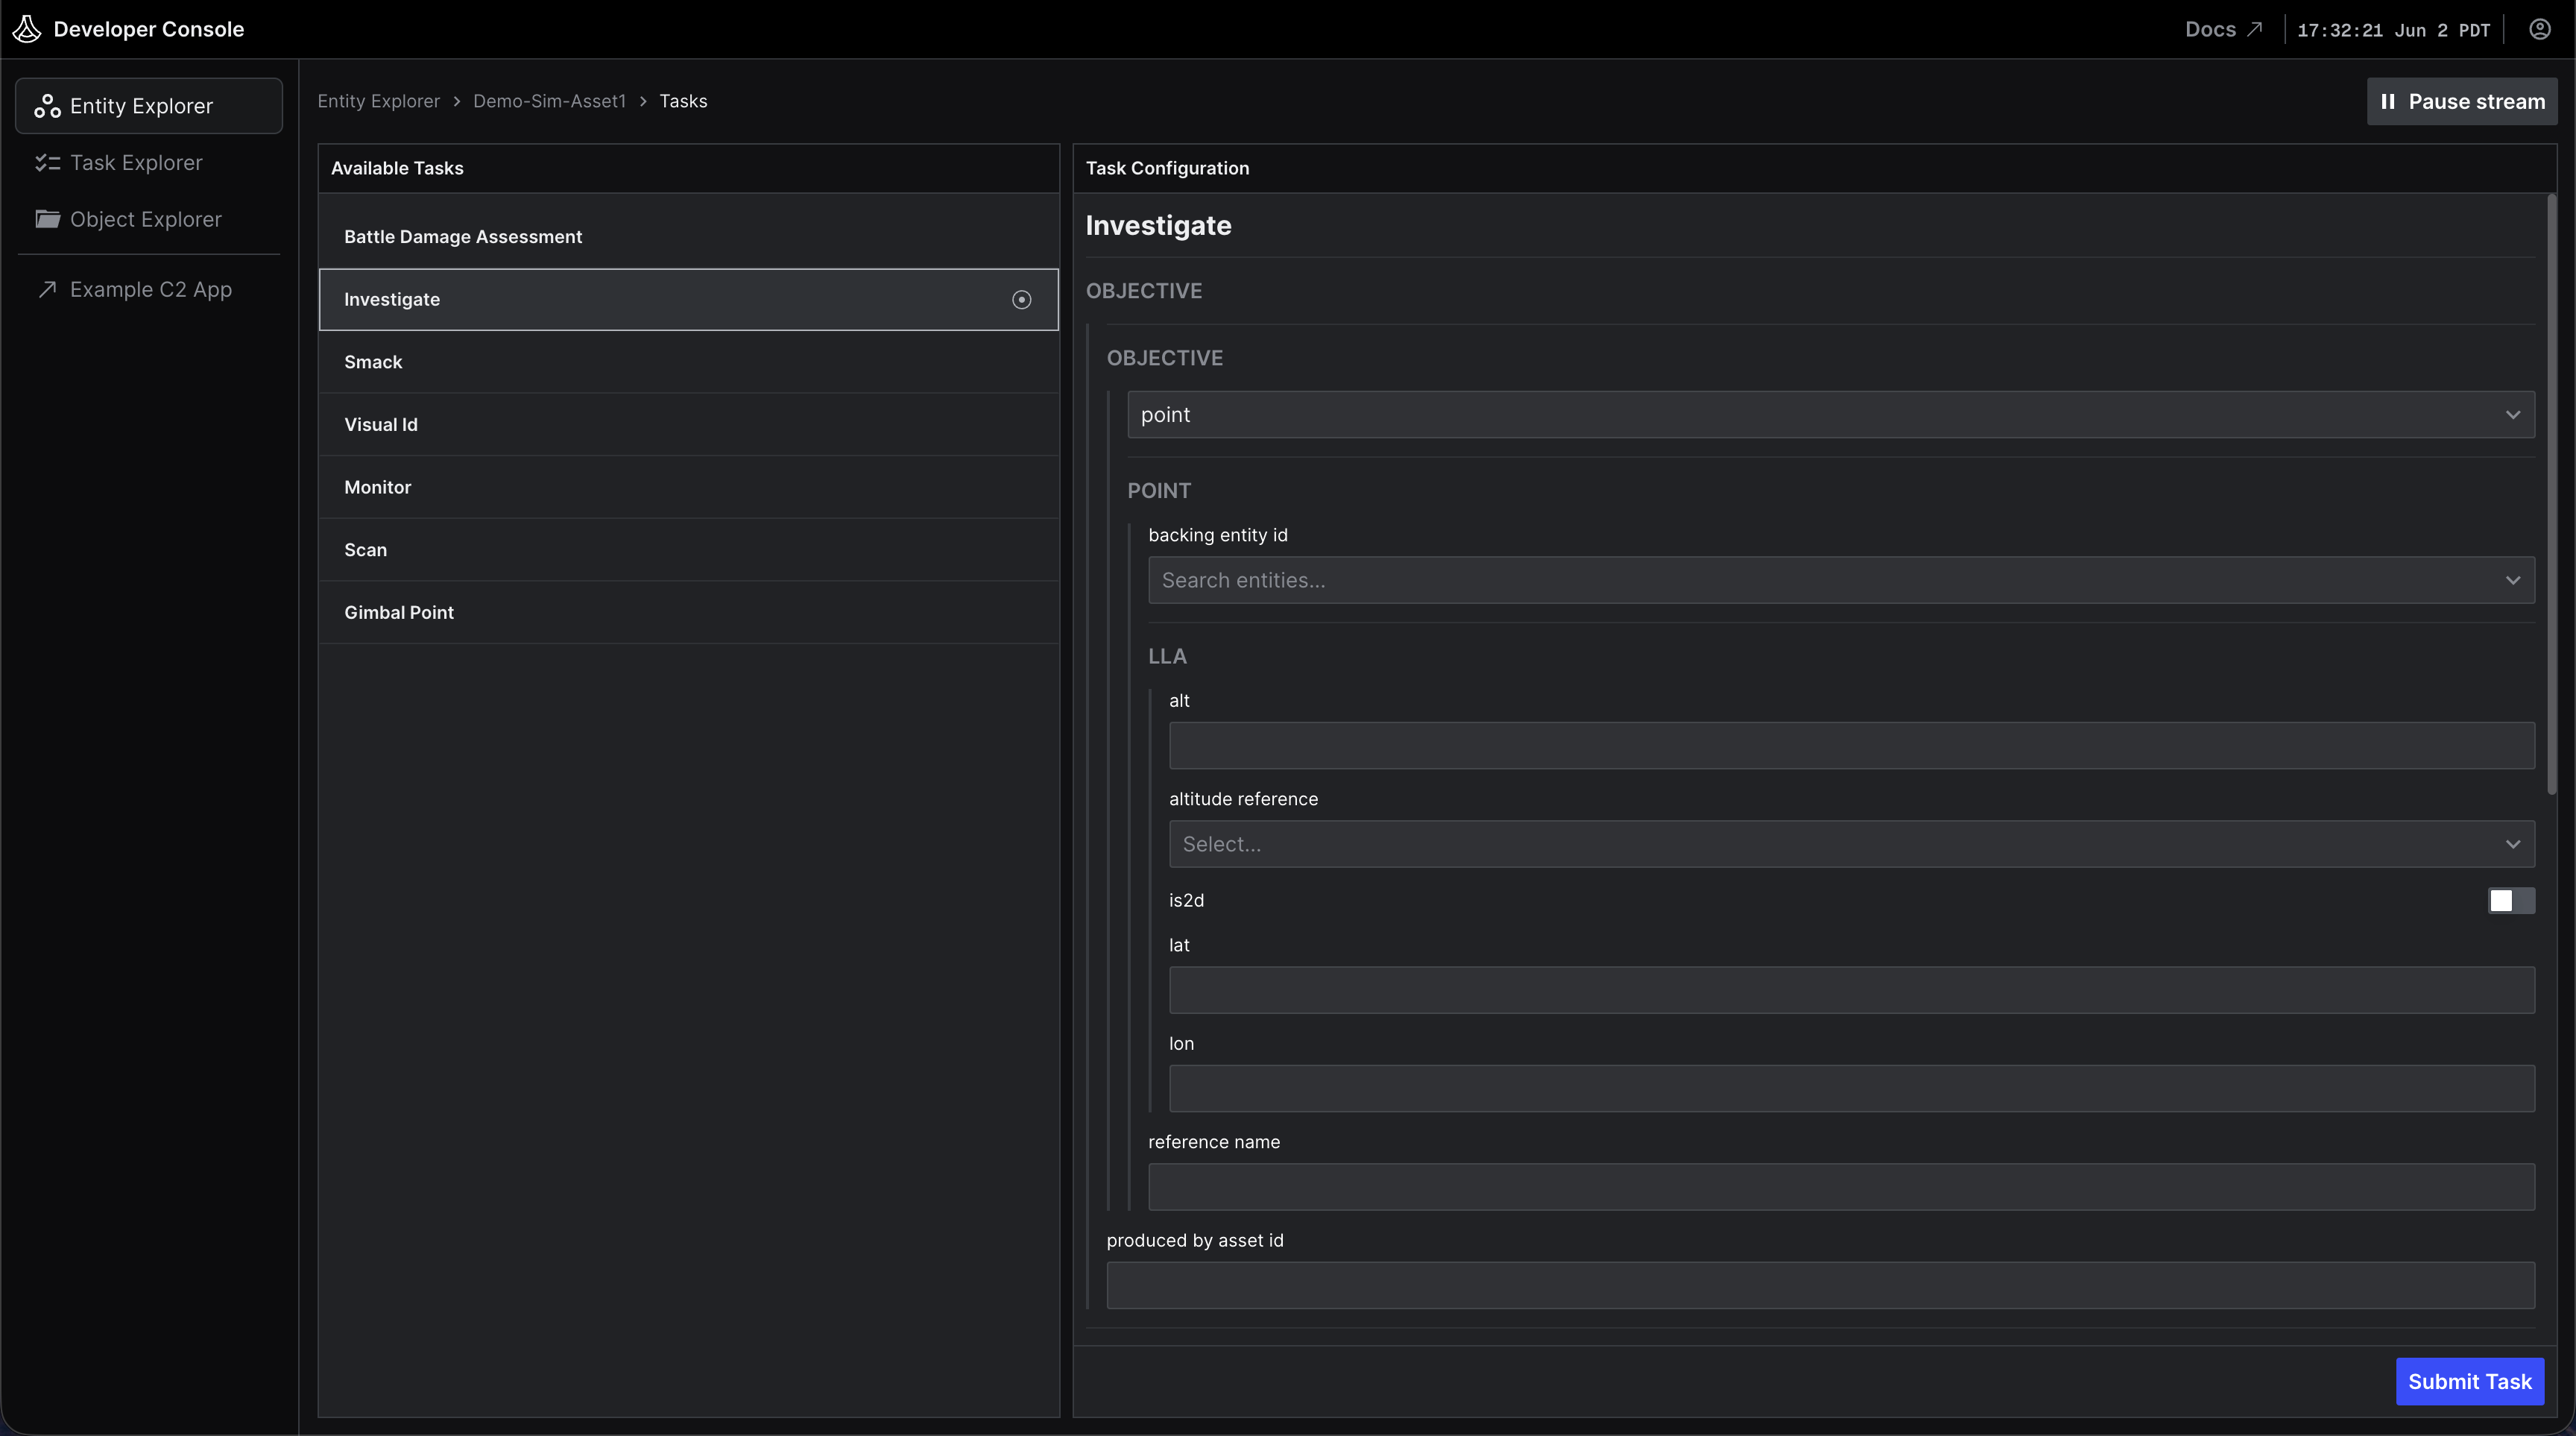Open the altitude reference Select dropdown
This screenshot has height=1436, width=2576.
1851,844
